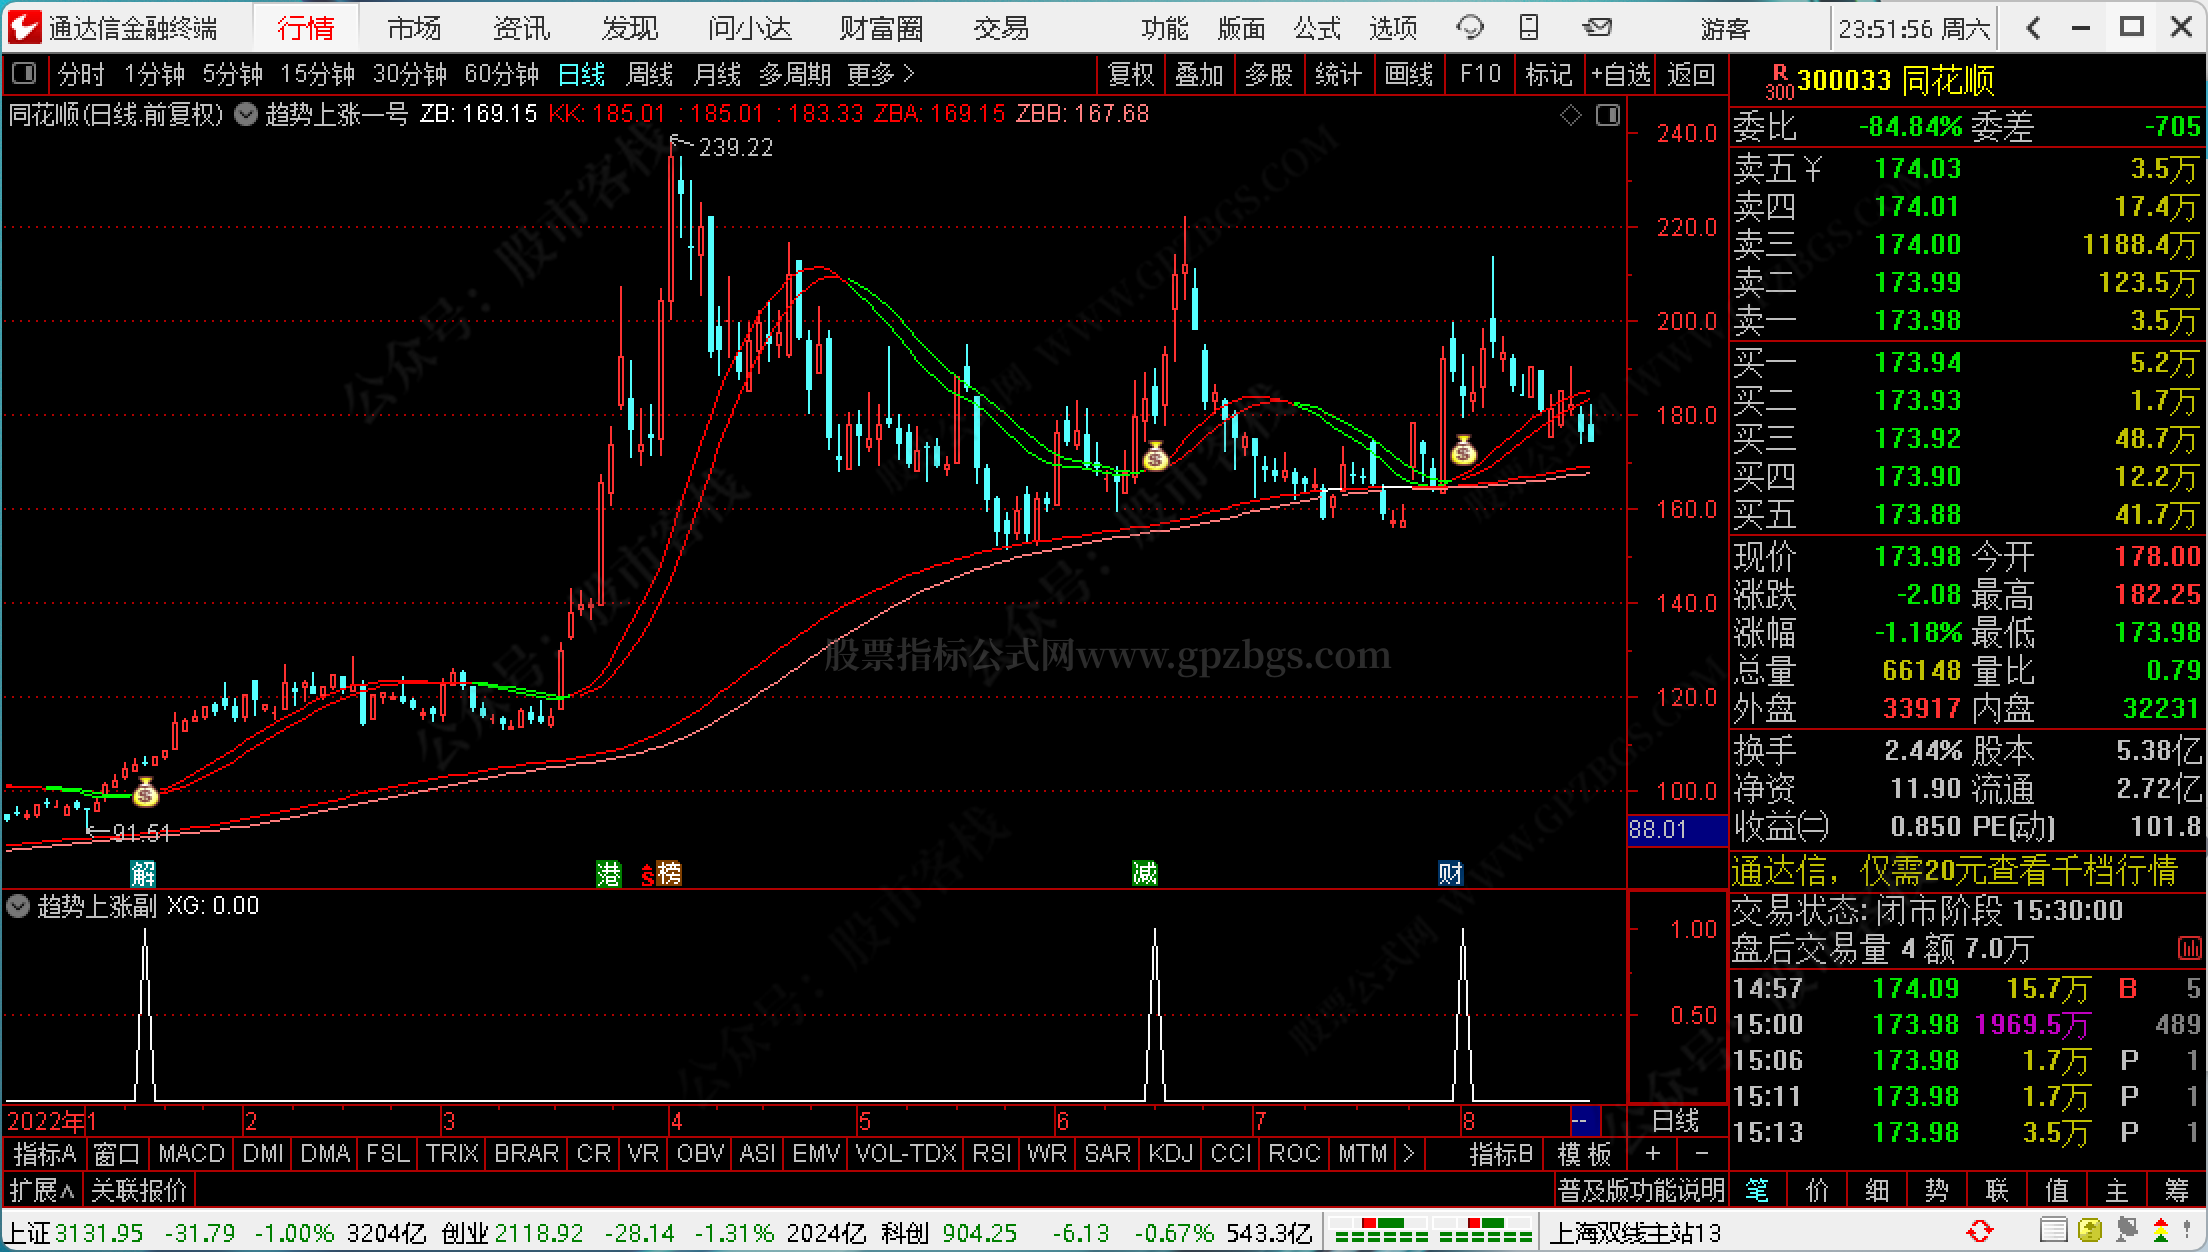
Task: Click the gold coin icon in status bar
Action: pos(2089,1231)
